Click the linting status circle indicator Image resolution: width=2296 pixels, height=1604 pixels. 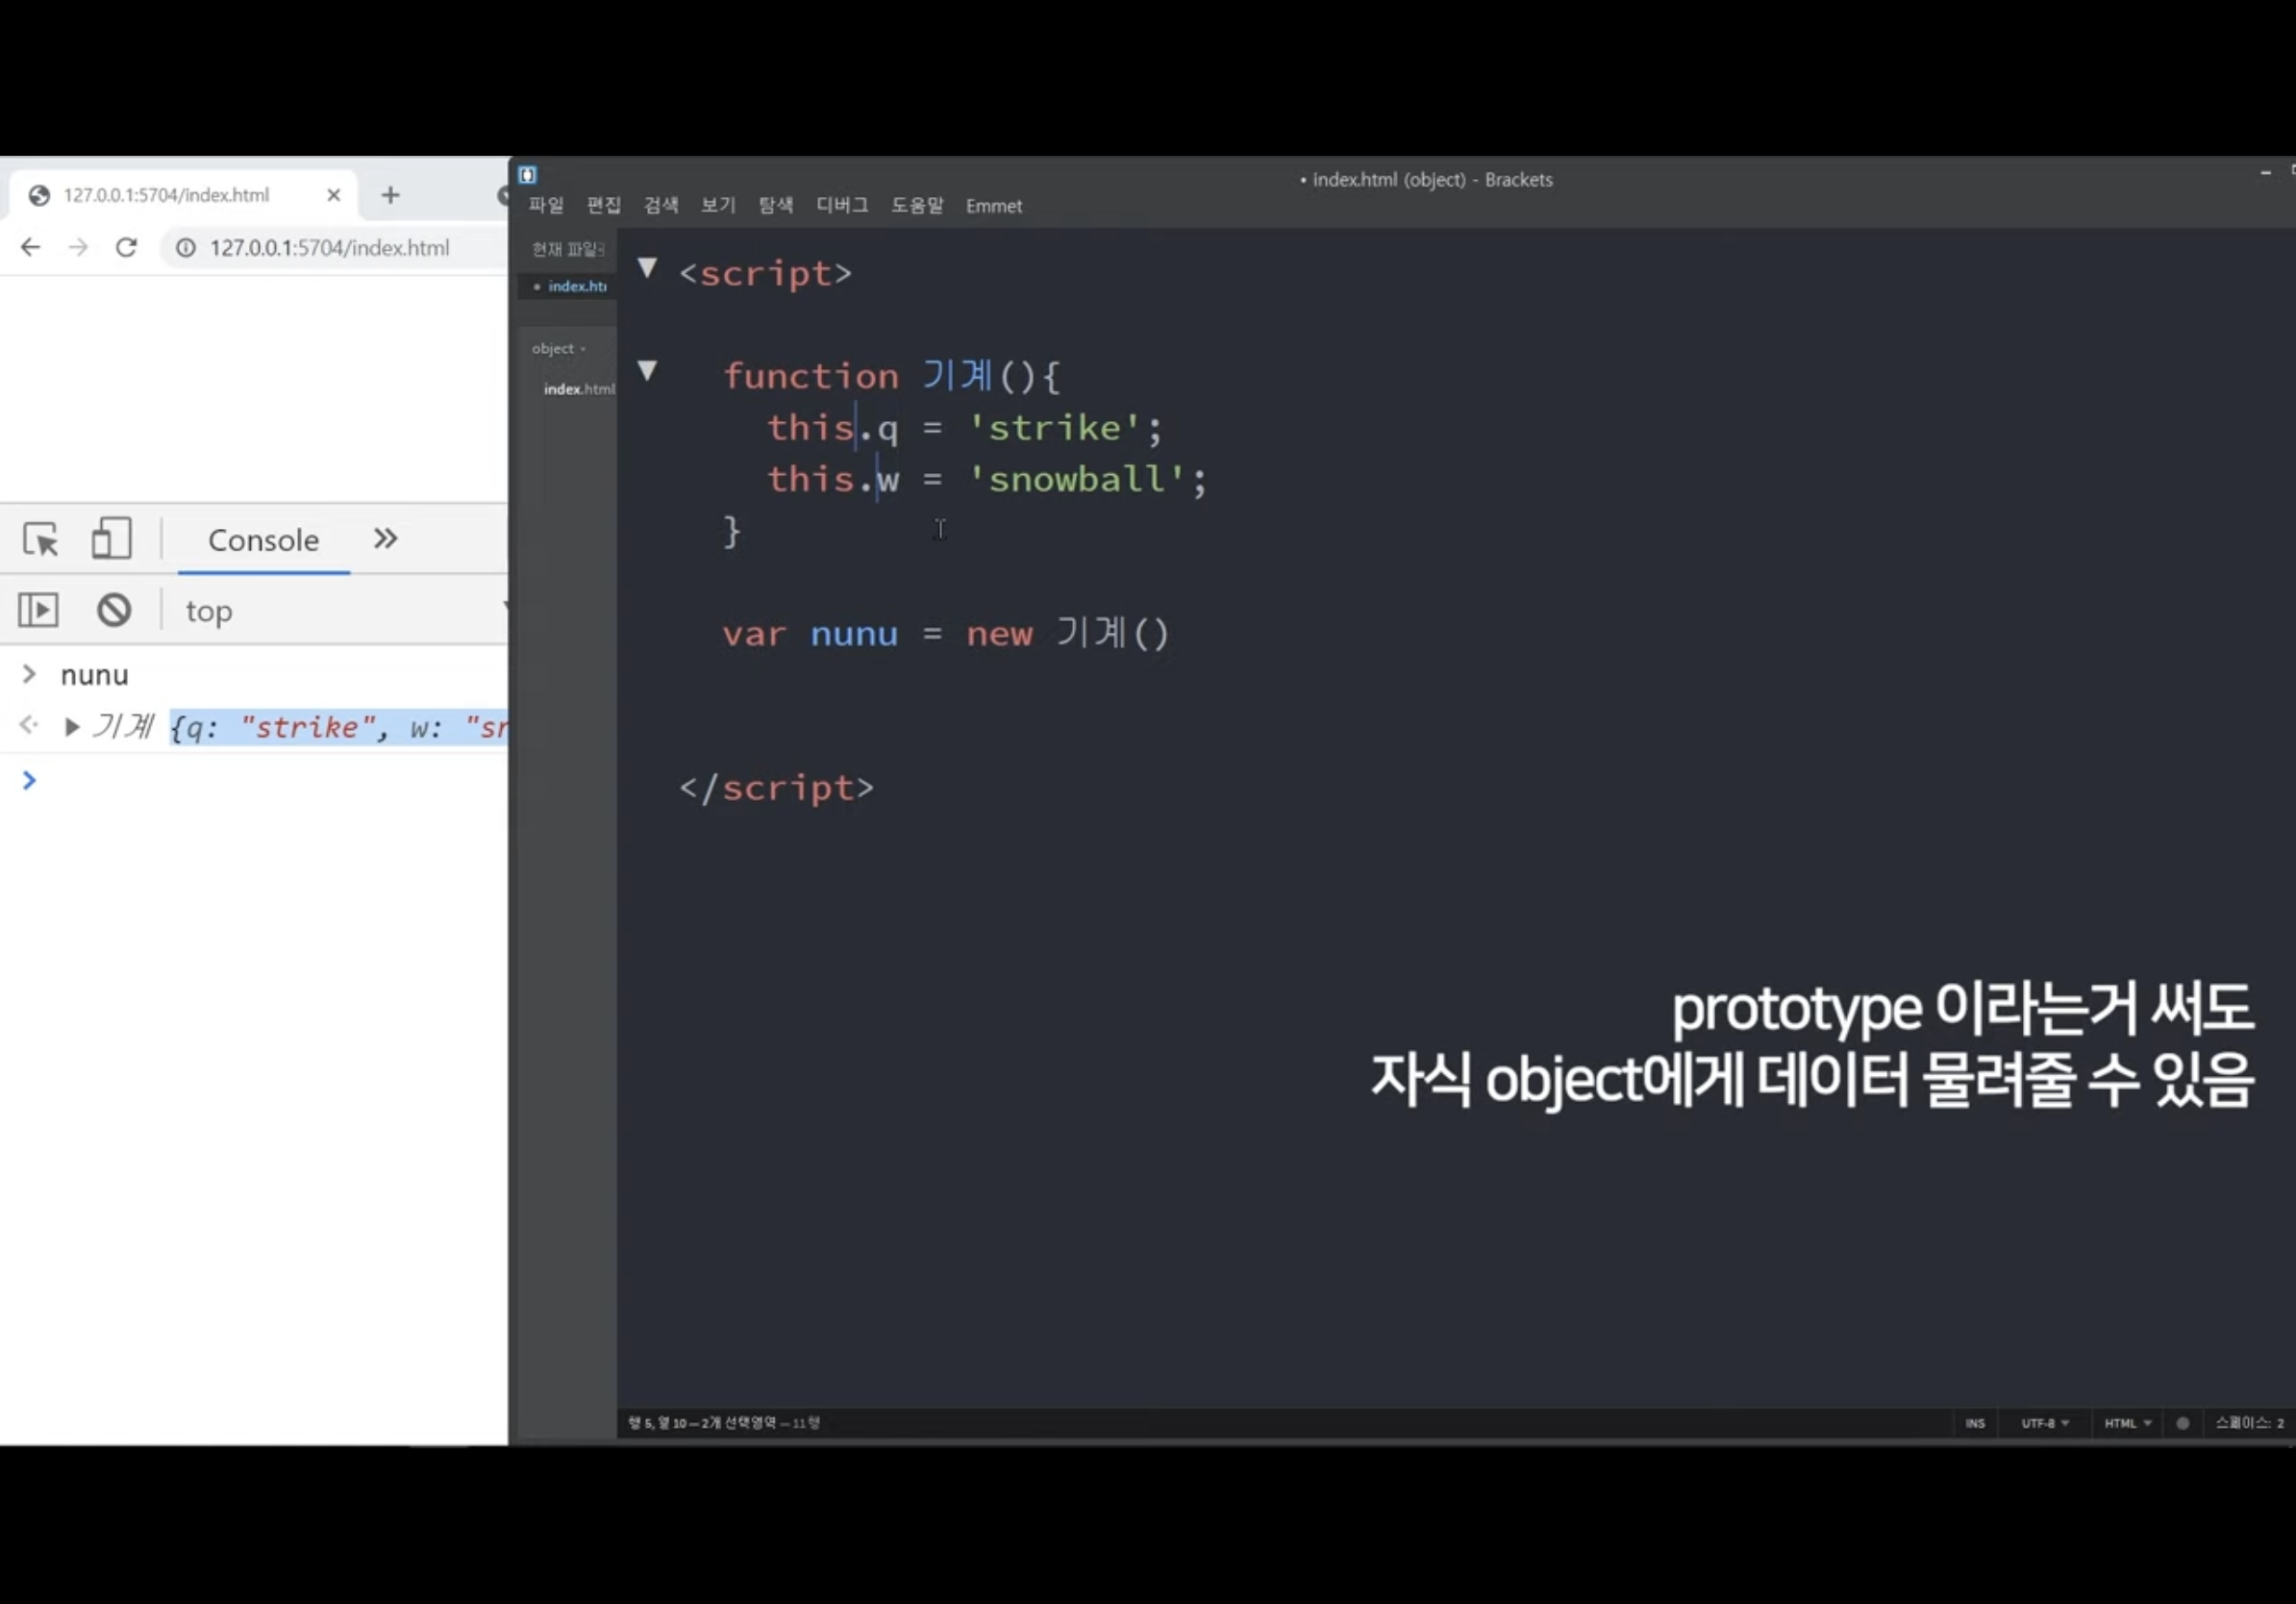[2182, 1423]
